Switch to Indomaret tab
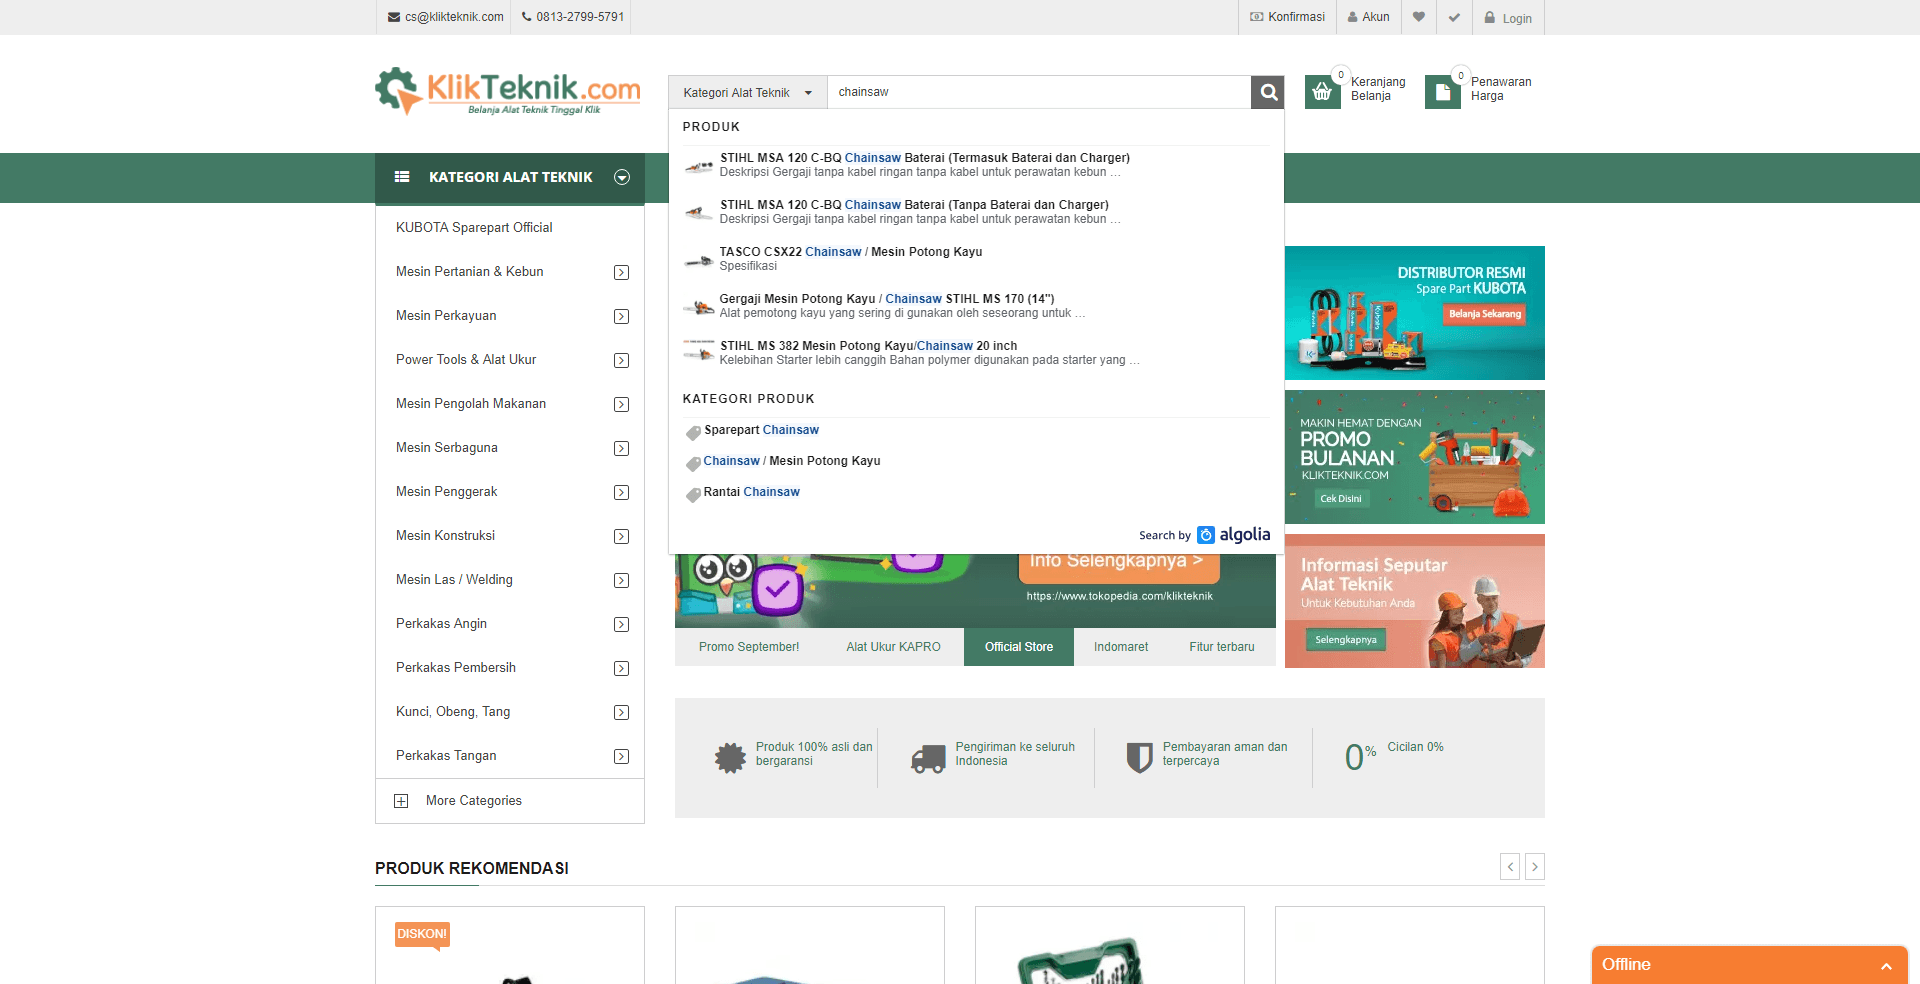Viewport: 1920px width, 984px height. point(1121,647)
